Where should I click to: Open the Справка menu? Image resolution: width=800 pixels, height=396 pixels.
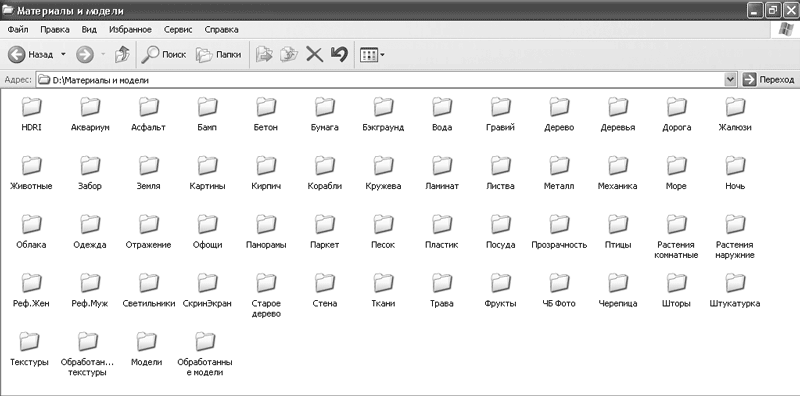(221, 30)
